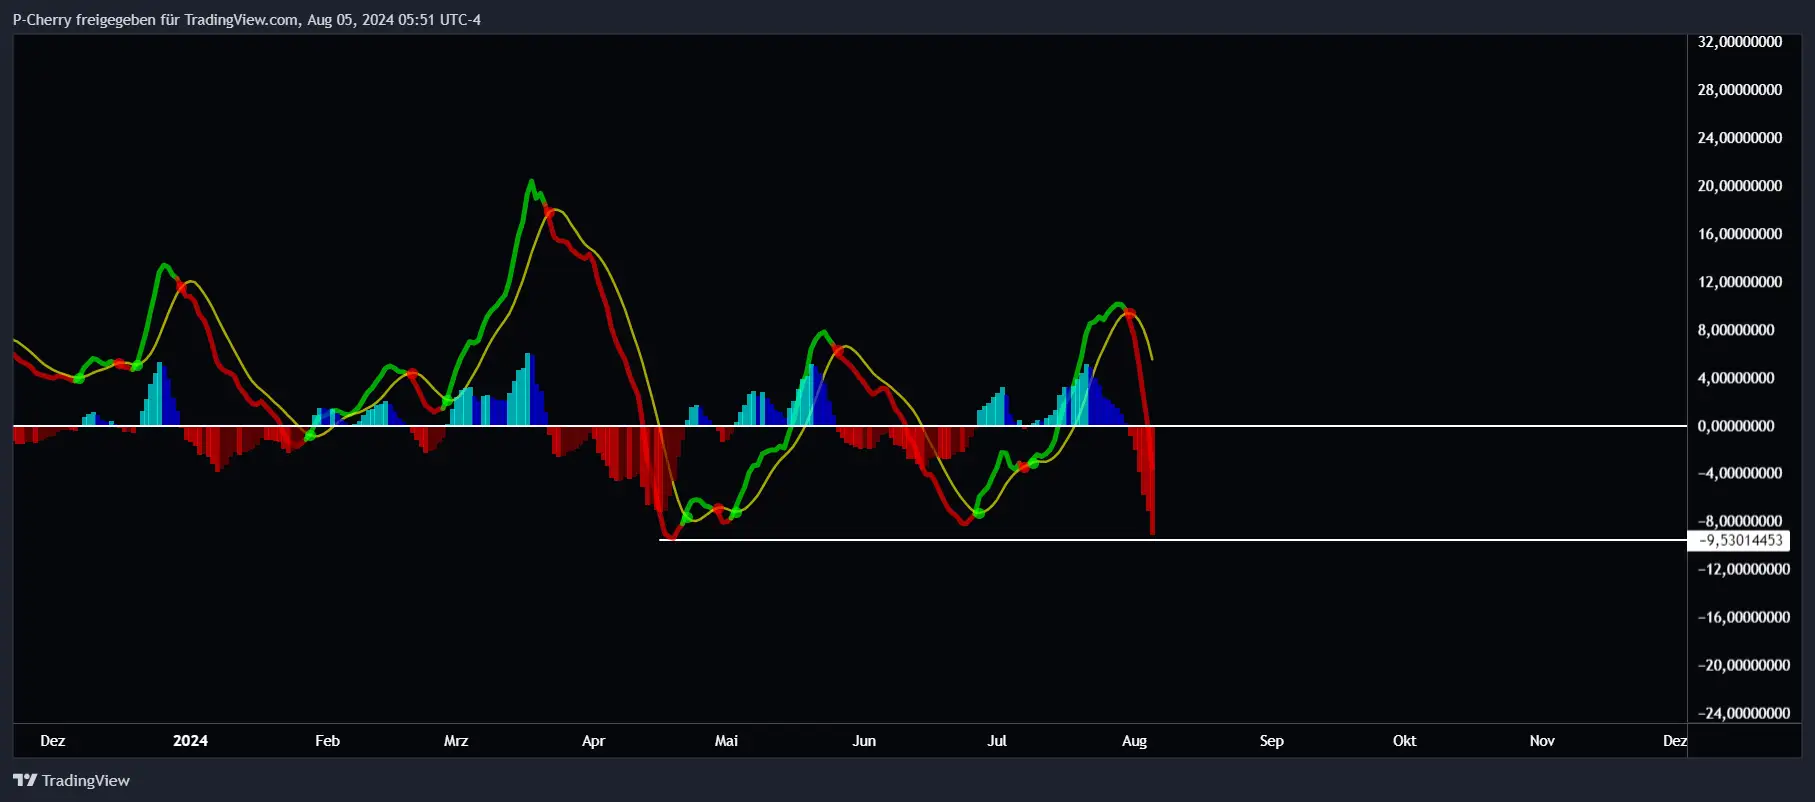Click the 4,00000000 price axis label
The height and width of the screenshot is (802, 1815).
point(1736,378)
